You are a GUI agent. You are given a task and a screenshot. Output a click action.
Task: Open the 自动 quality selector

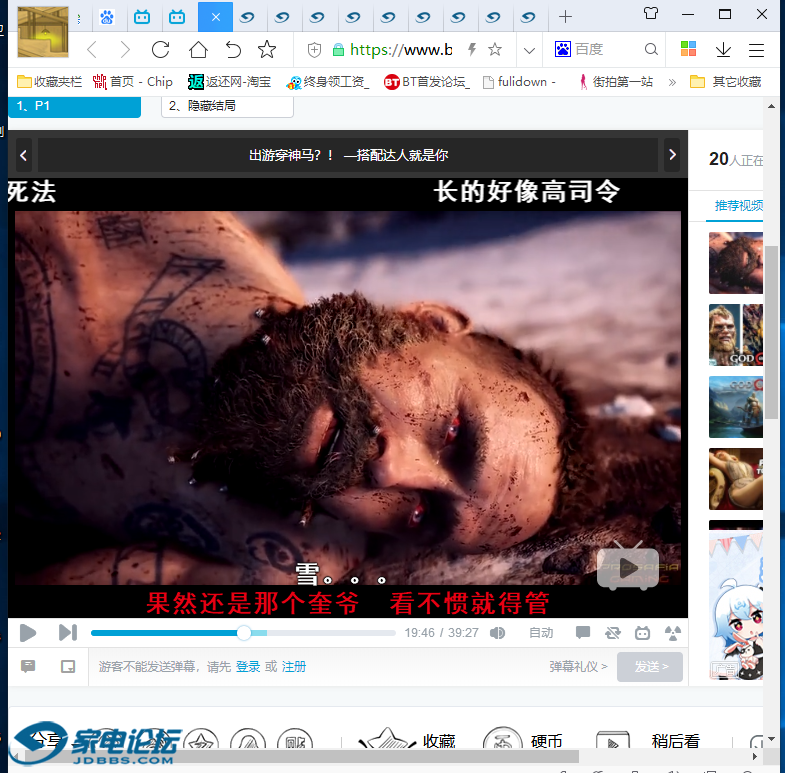click(x=541, y=633)
